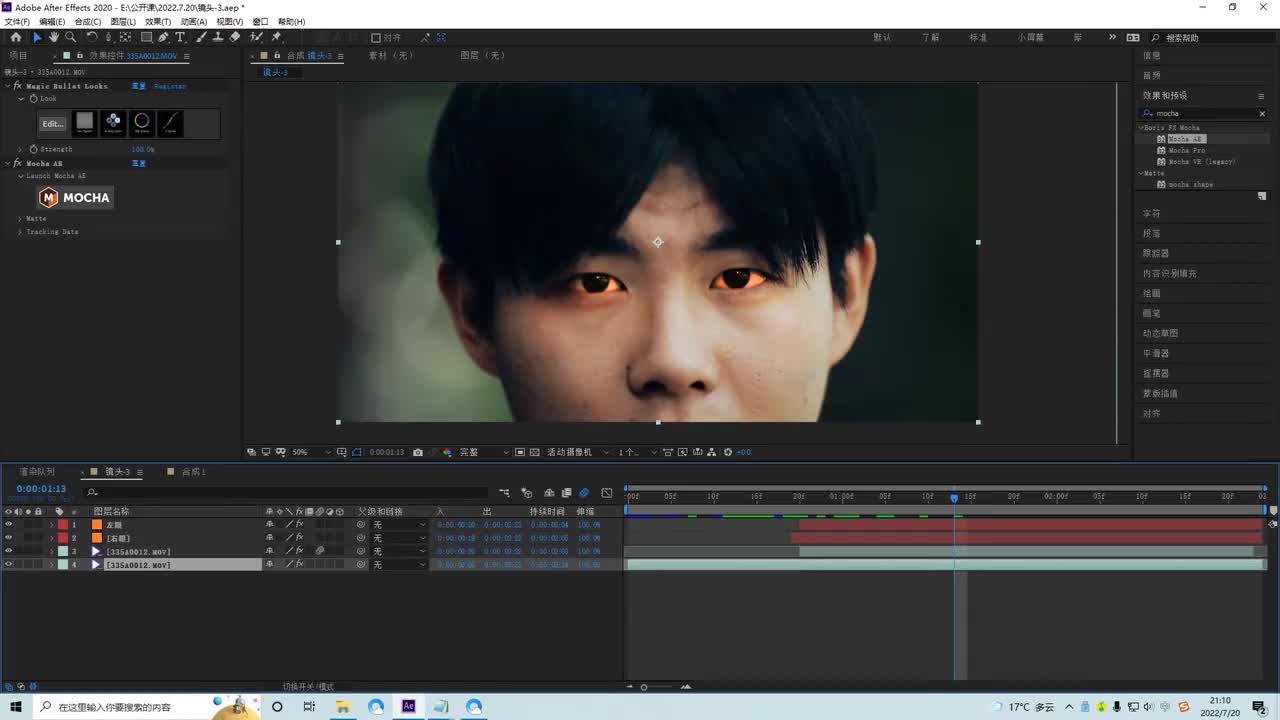This screenshot has height=720, width=1280.
Task: Select the Eraser tool
Action: pyautogui.click(x=235, y=37)
